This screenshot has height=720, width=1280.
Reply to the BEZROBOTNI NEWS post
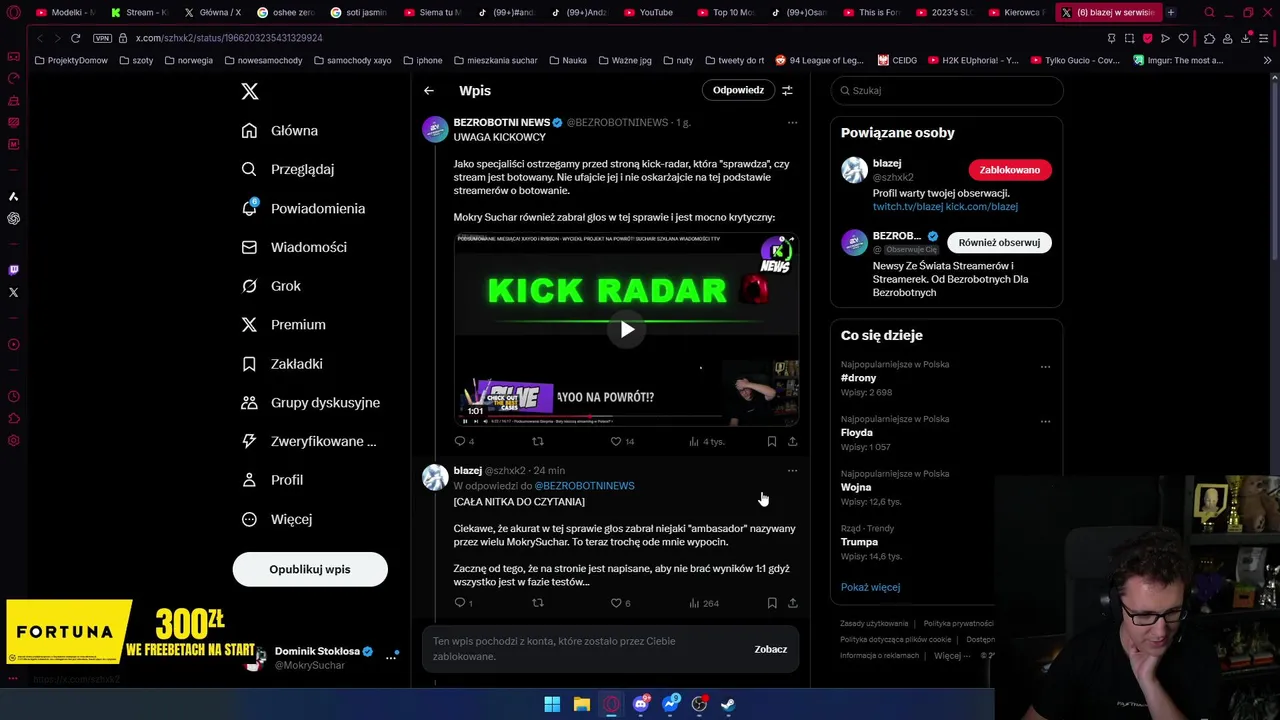coord(460,441)
